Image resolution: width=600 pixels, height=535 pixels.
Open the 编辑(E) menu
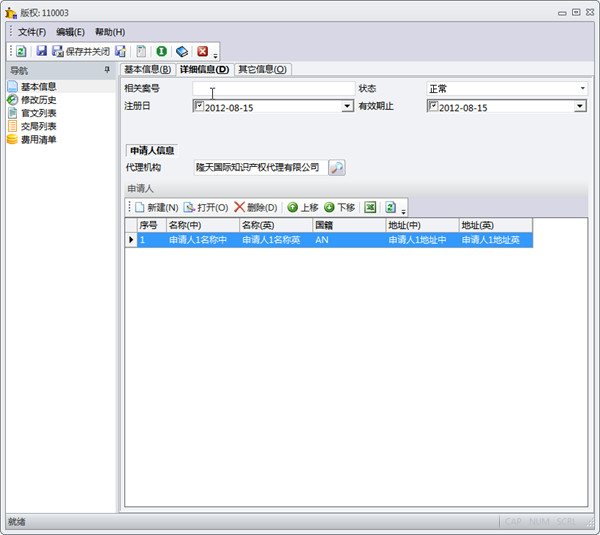70,32
